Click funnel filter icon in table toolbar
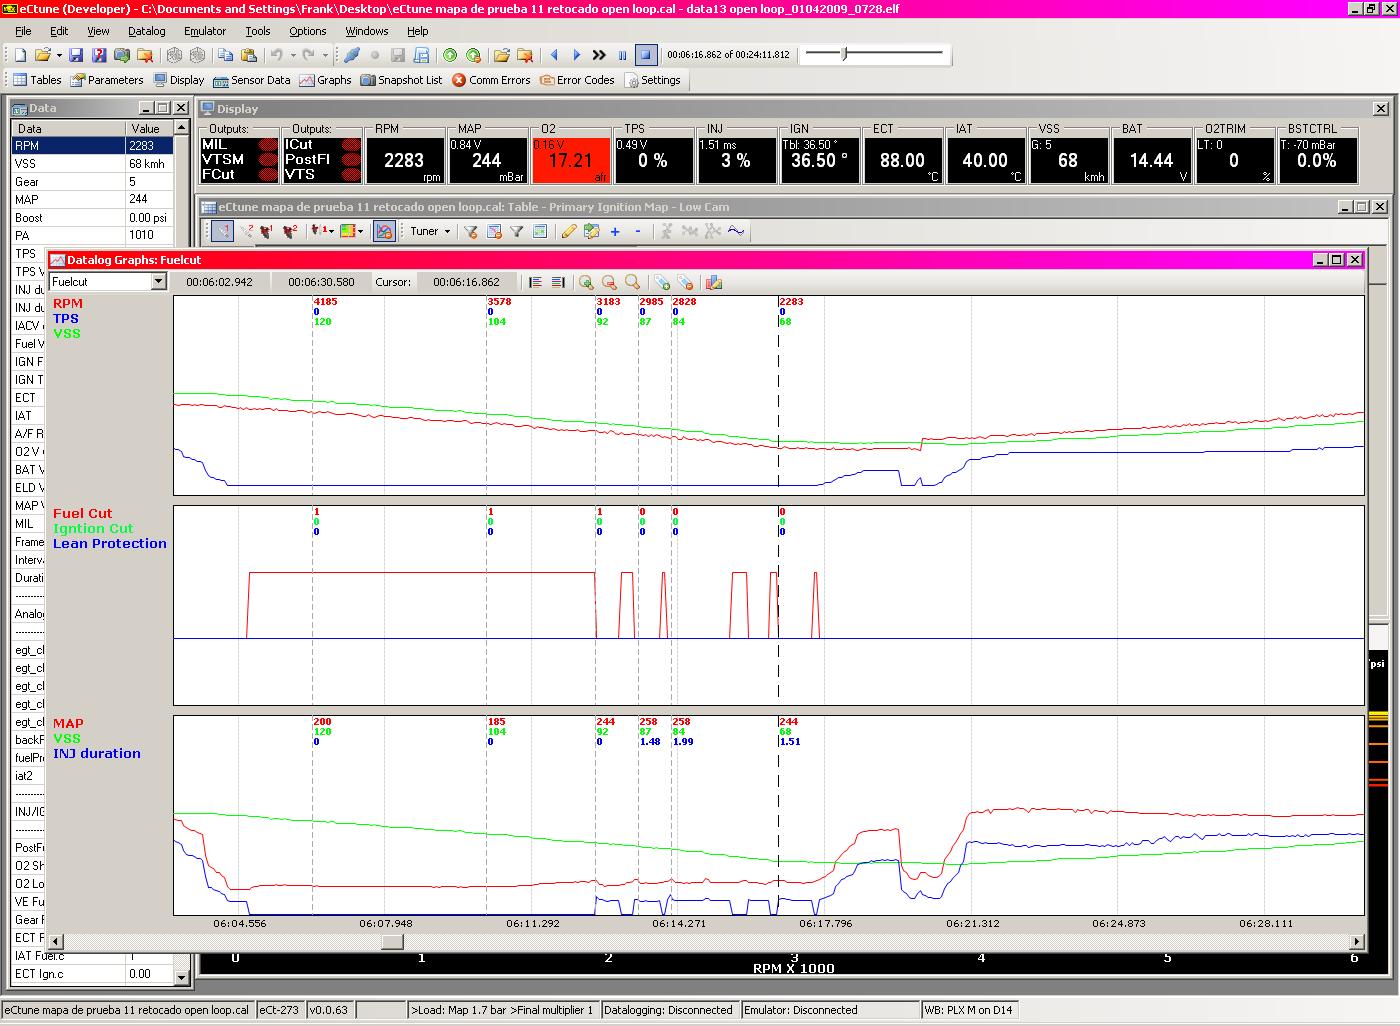 516,231
